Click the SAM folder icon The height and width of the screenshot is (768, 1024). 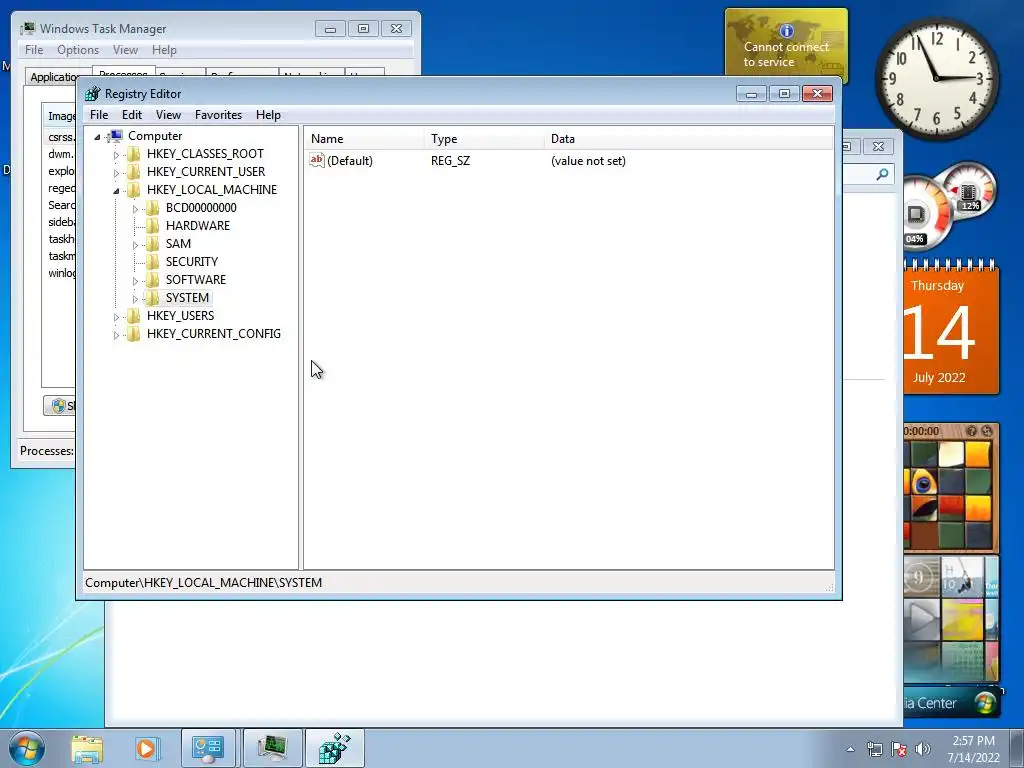coord(152,244)
